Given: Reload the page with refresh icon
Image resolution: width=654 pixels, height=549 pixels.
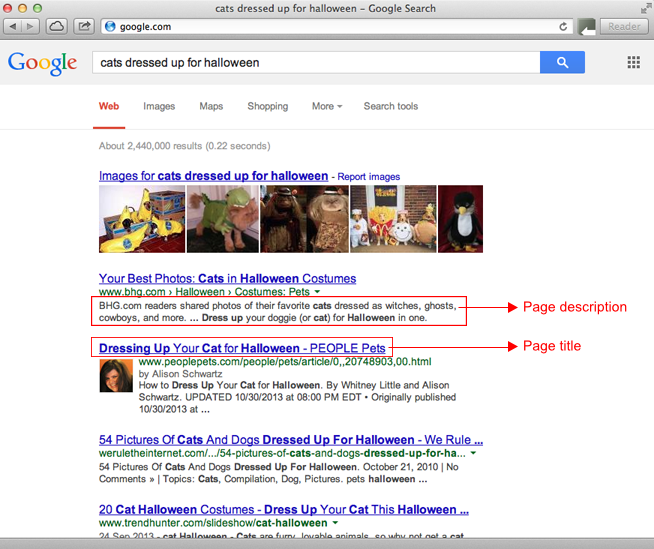Looking at the screenshot, I should (563, 27).
